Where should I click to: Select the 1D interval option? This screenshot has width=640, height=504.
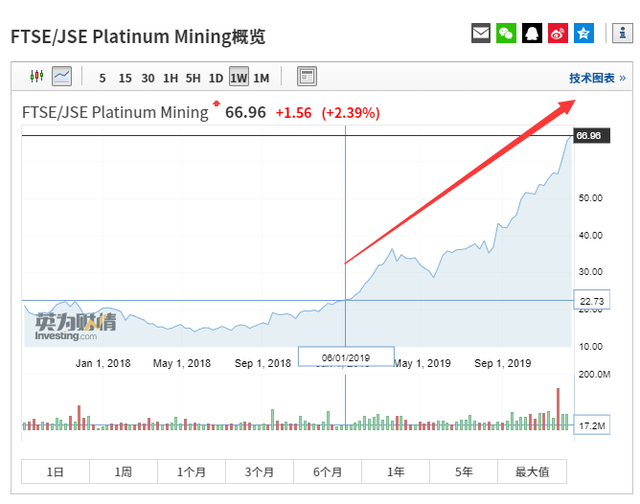(215, 78)
